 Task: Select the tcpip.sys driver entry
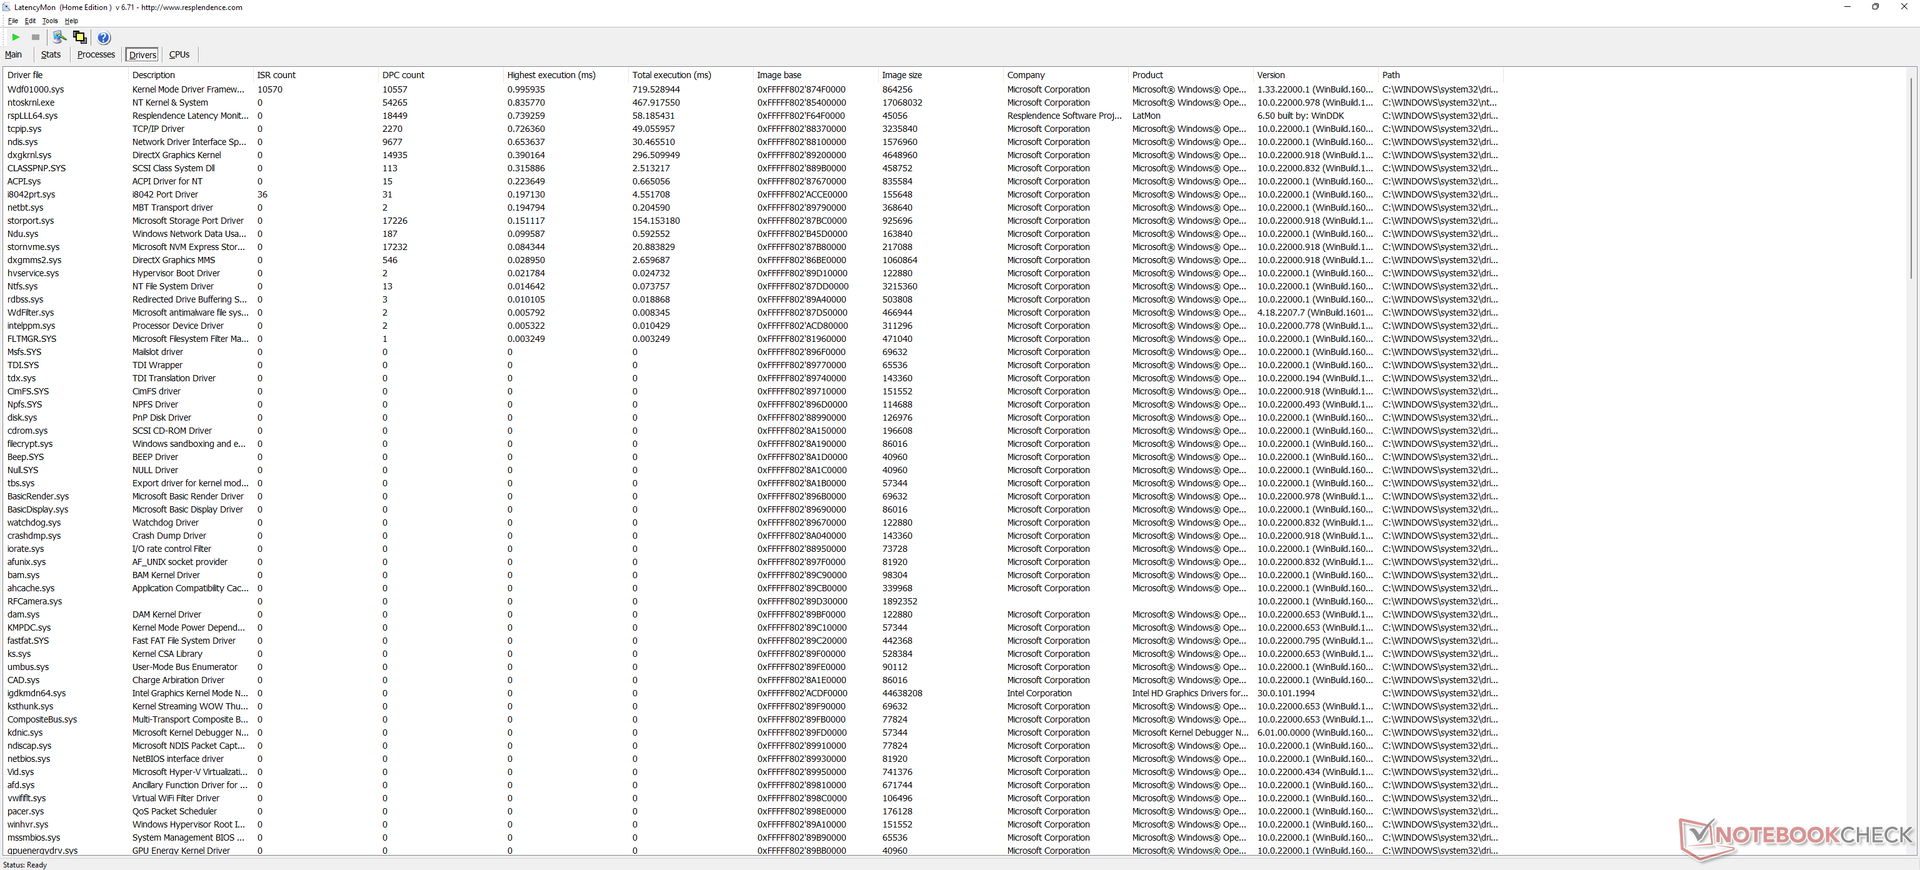point(24,129)
